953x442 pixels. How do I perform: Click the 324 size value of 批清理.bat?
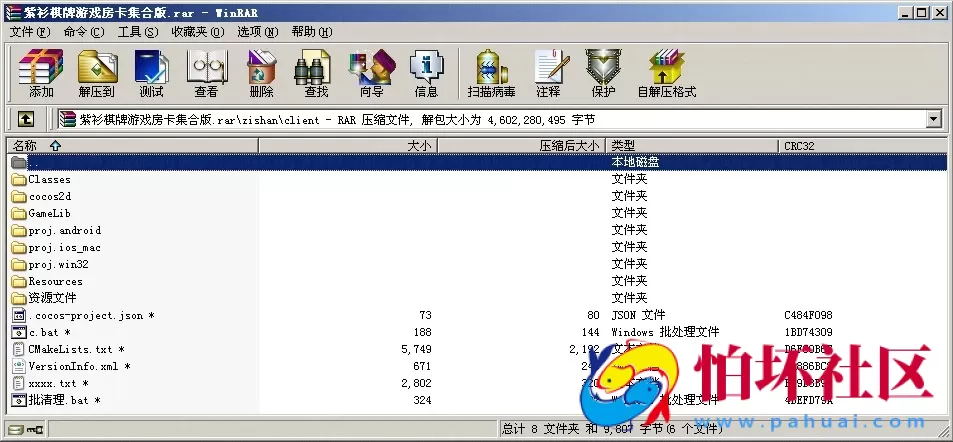422,400
